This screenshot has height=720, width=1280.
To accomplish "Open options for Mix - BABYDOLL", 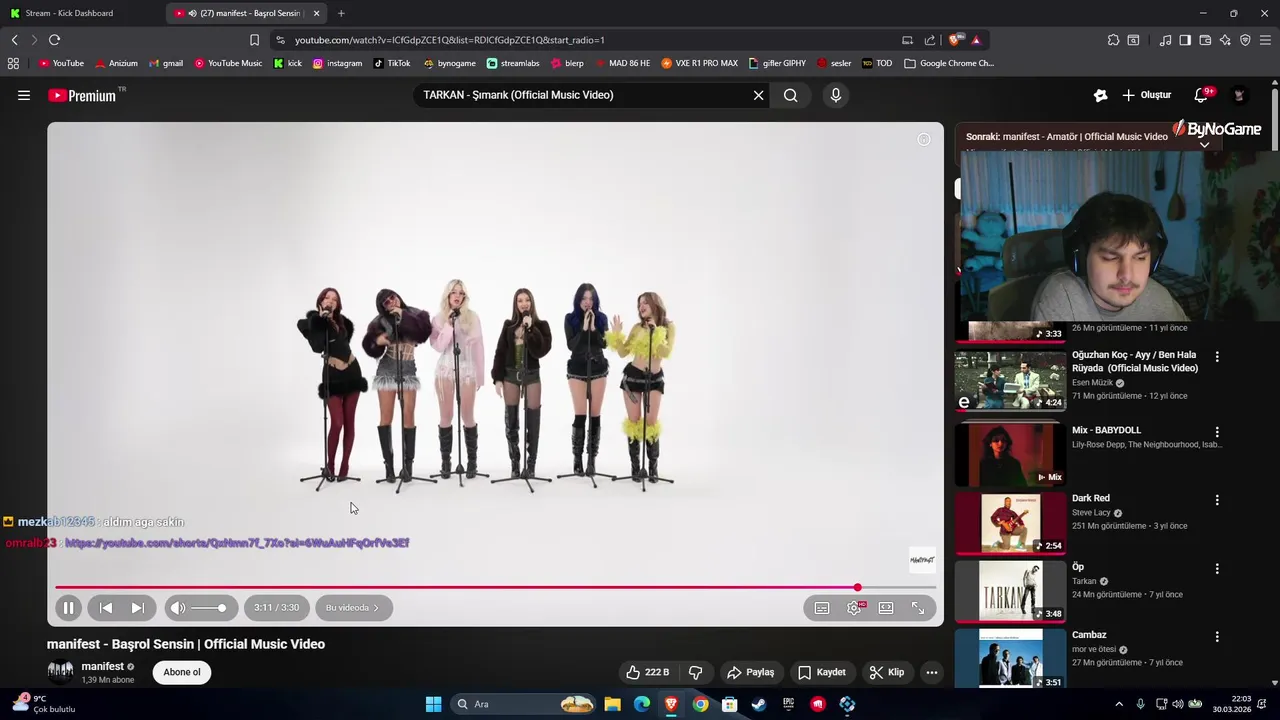I will 1217,432.
